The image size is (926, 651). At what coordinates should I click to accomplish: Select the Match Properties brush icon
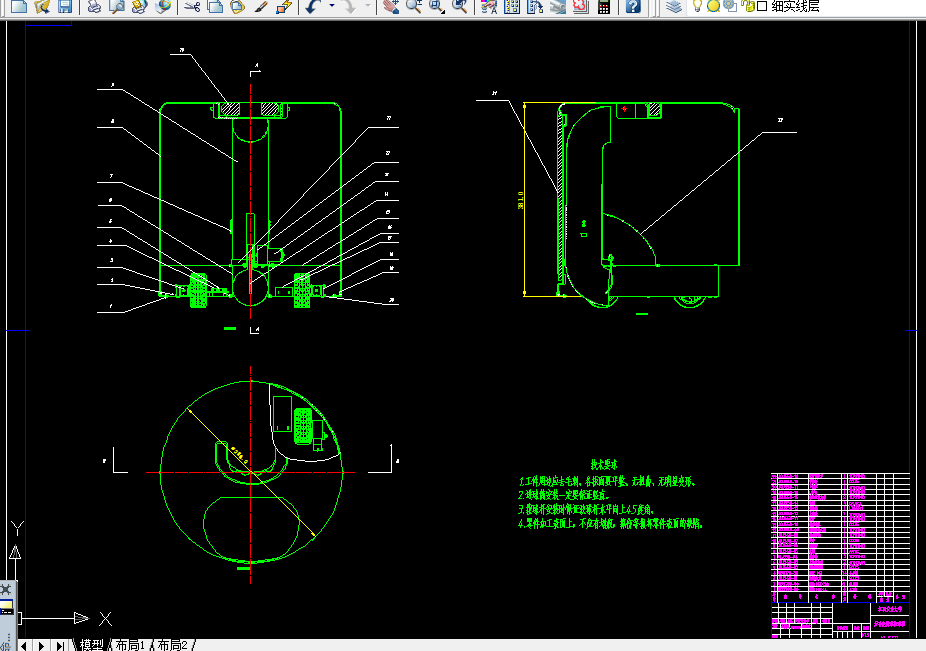(x=260, y=6)
